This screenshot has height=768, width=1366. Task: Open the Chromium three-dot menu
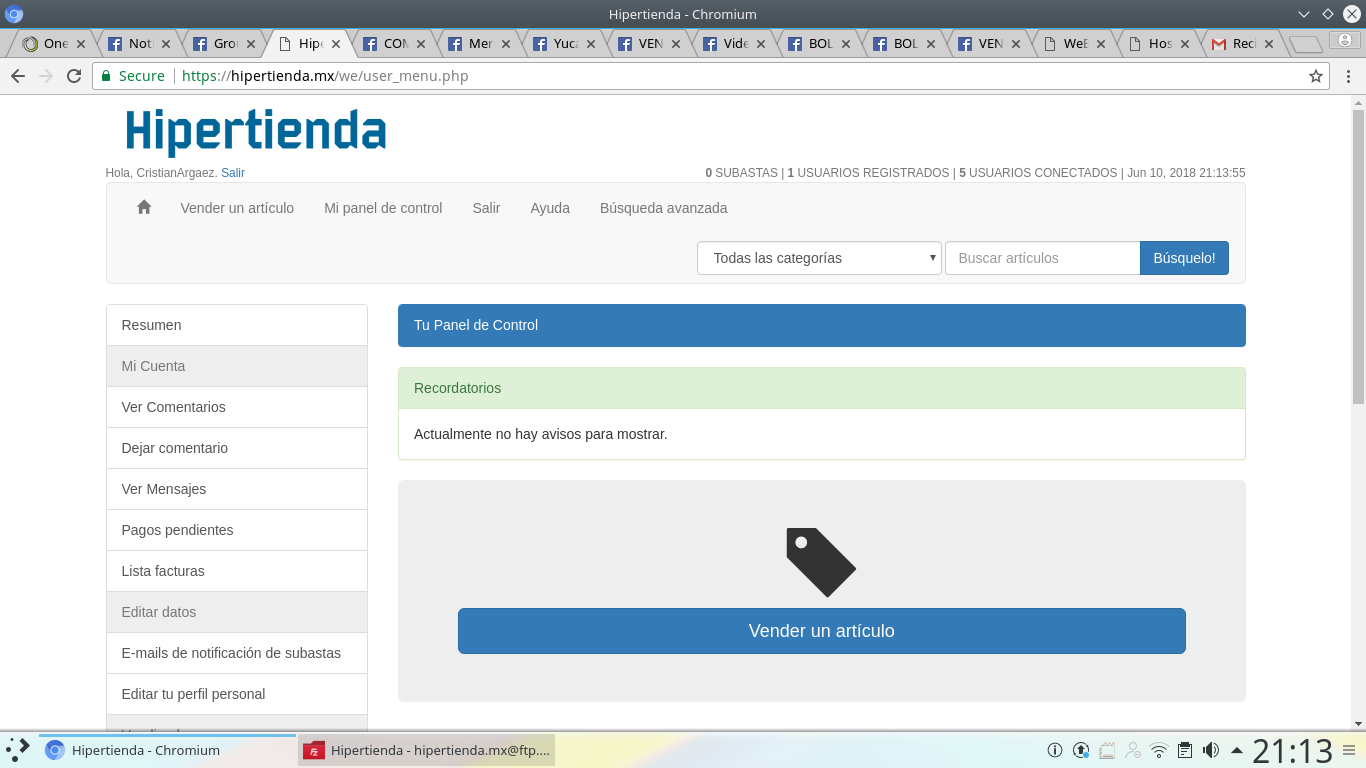click(x=1348, y=76)
